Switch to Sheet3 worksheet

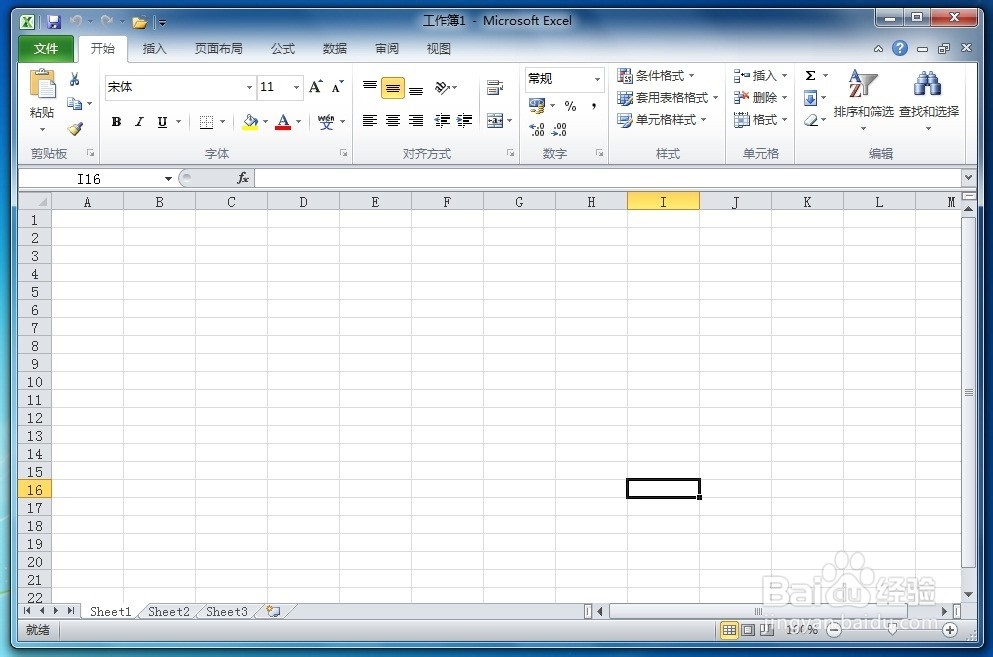[x=227, y=611]
